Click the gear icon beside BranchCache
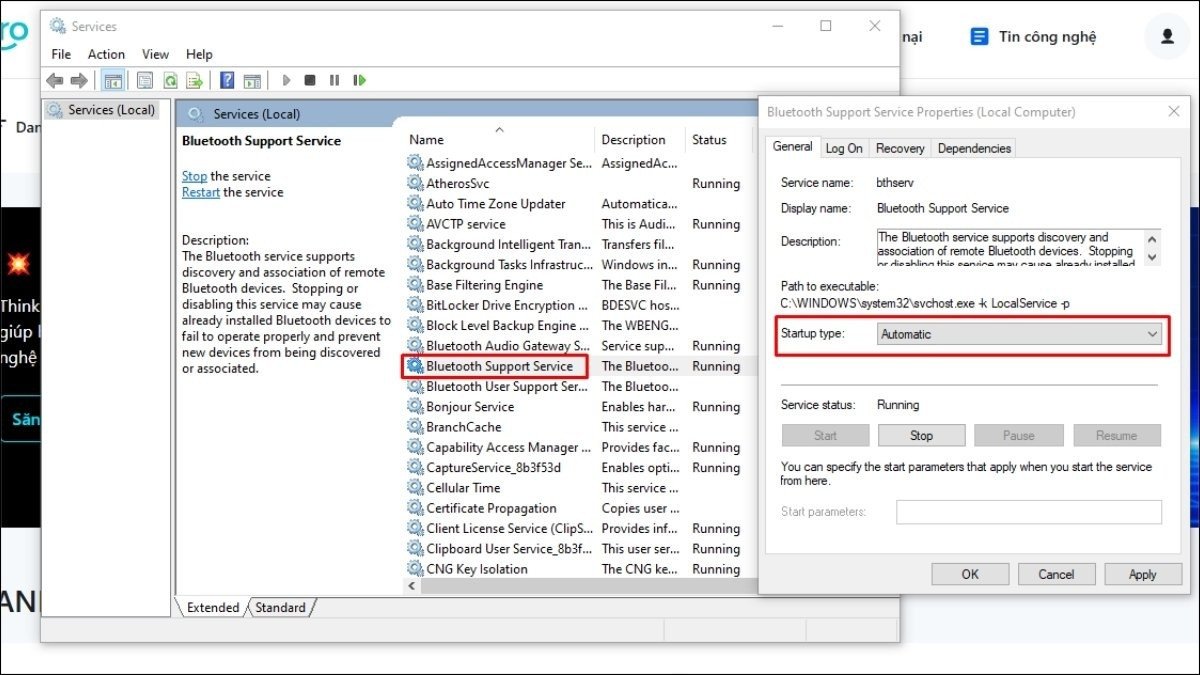The height and width of the screenshot is (675, 1200). coord(415,427)
